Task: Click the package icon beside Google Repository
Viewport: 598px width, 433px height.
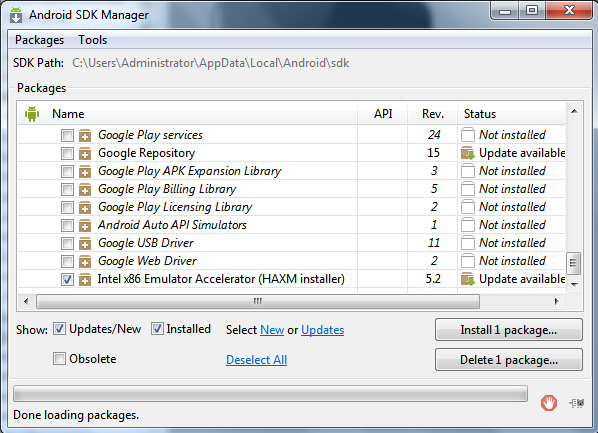Action: click(85, 153)
